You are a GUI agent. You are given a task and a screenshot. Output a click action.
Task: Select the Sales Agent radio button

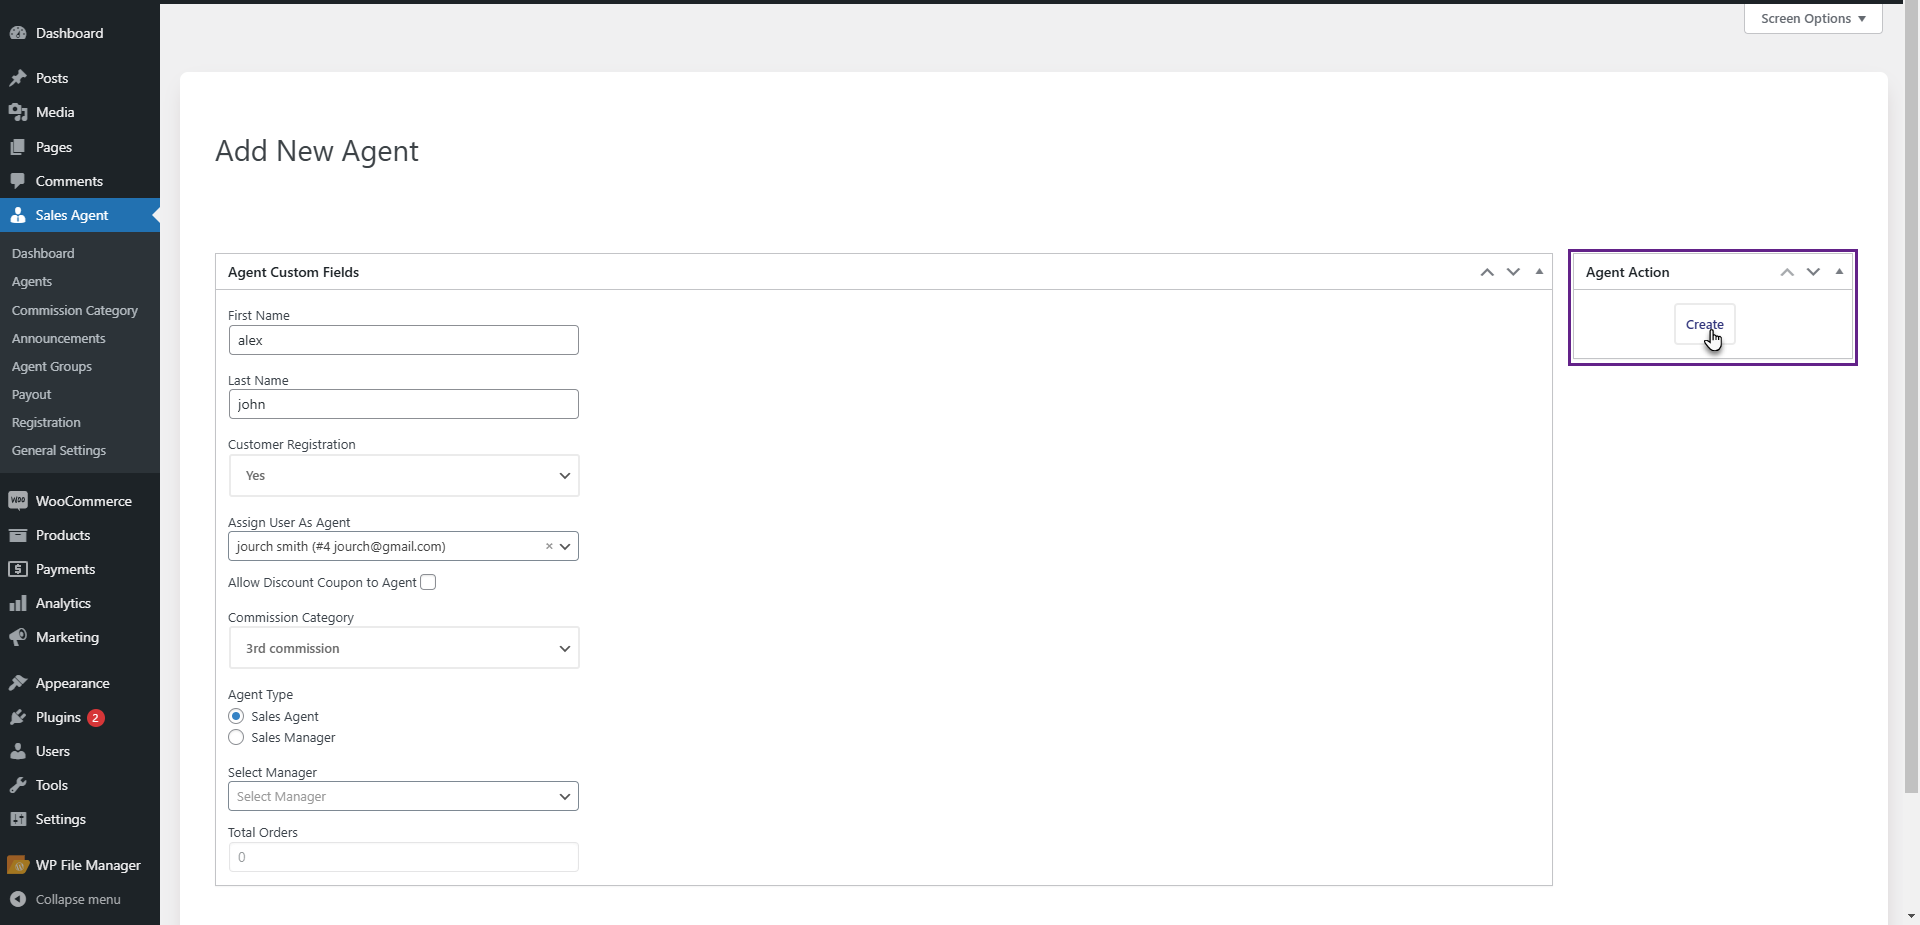coord(236,716)
